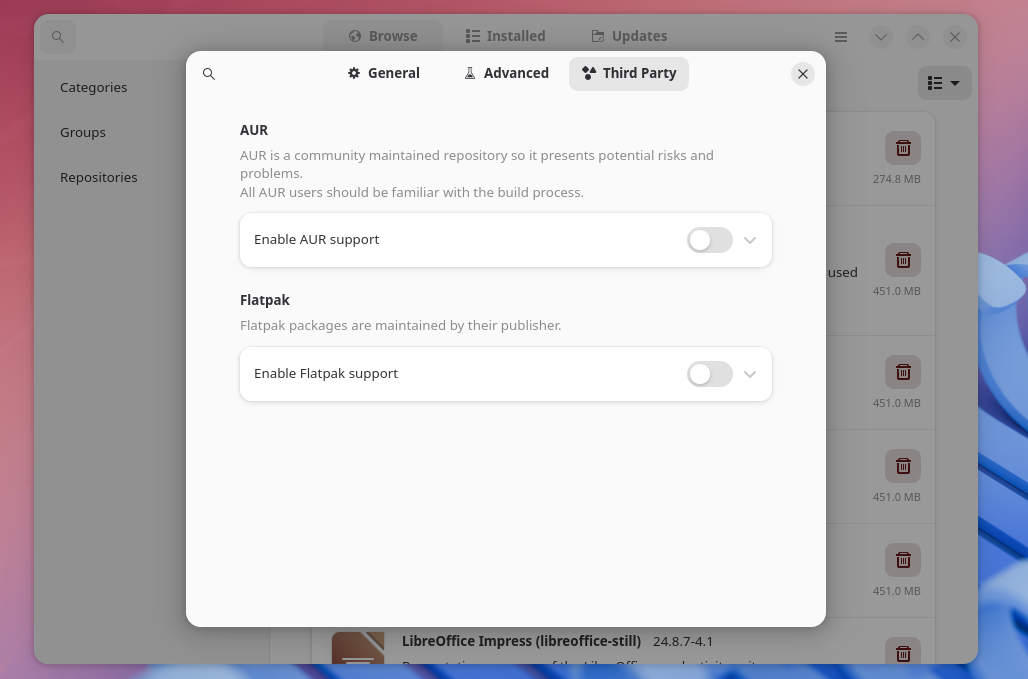Open the Advanced preferences tab
1028x679 pixels.
pos(506,73)
